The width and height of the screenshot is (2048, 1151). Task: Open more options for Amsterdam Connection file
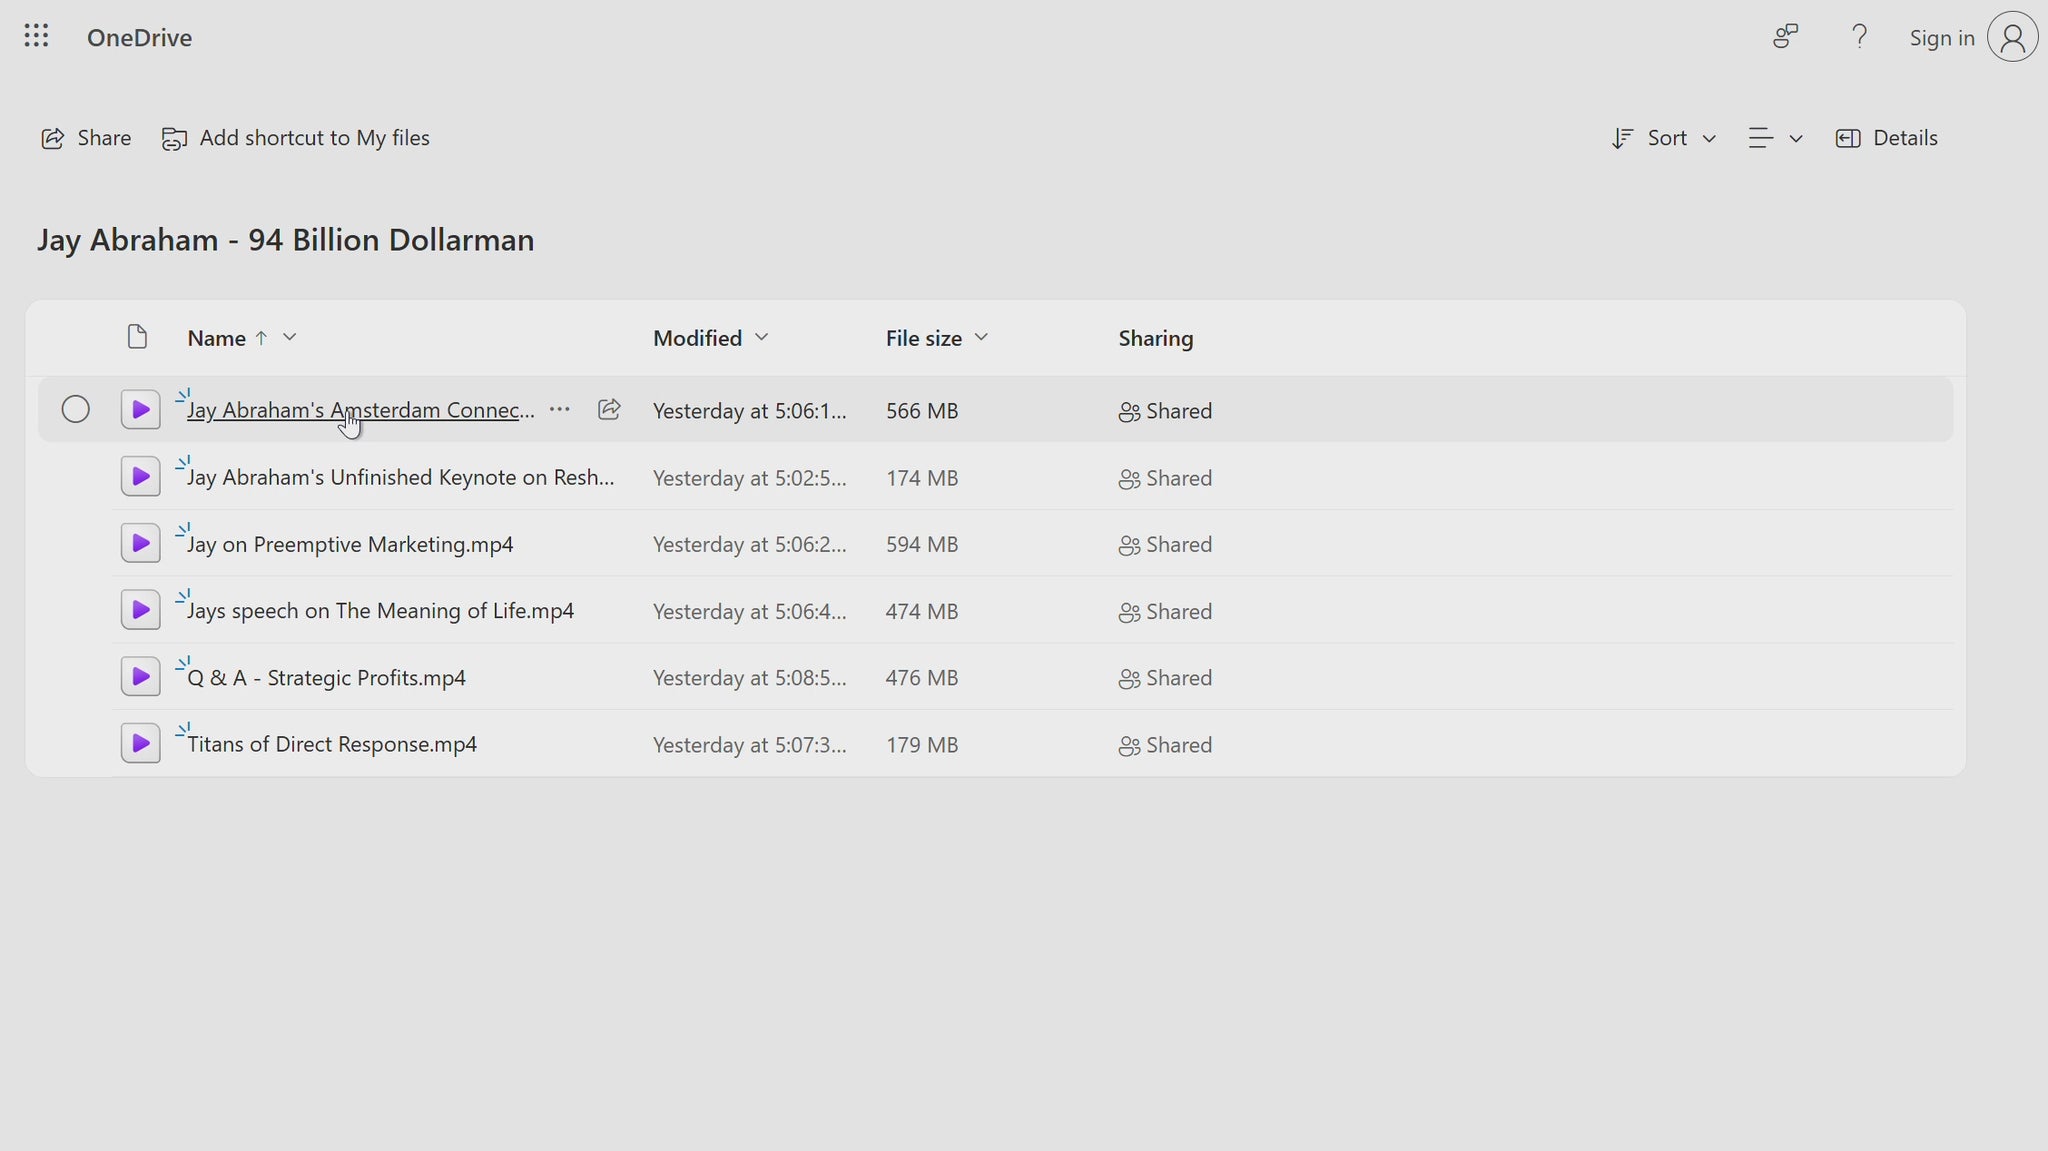pyautogui.click(x=559, y=409)
